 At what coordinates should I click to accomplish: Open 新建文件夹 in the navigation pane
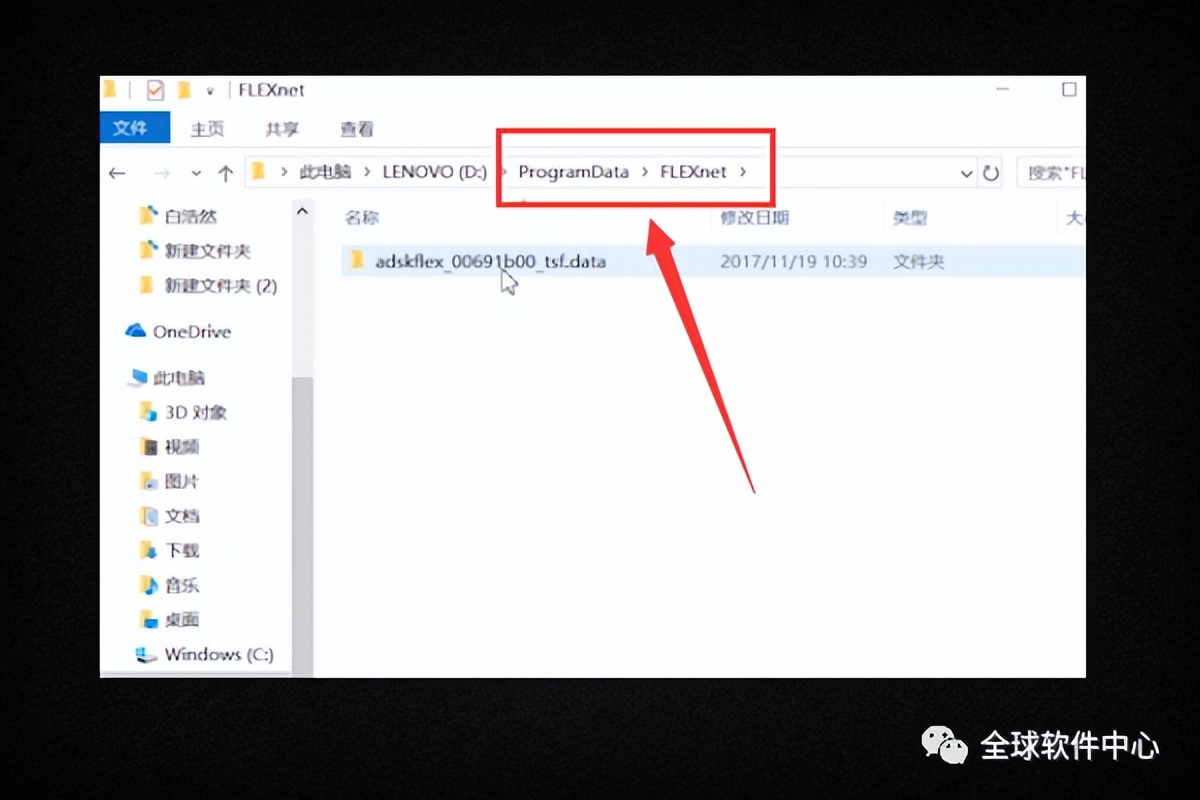point(207,251)
